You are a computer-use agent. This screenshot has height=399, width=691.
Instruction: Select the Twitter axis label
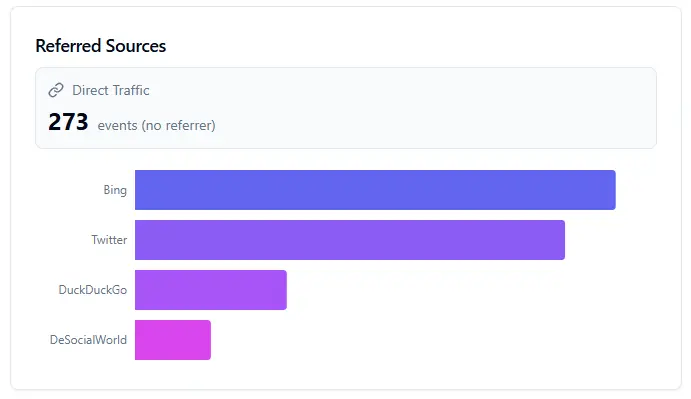[109, 240]
